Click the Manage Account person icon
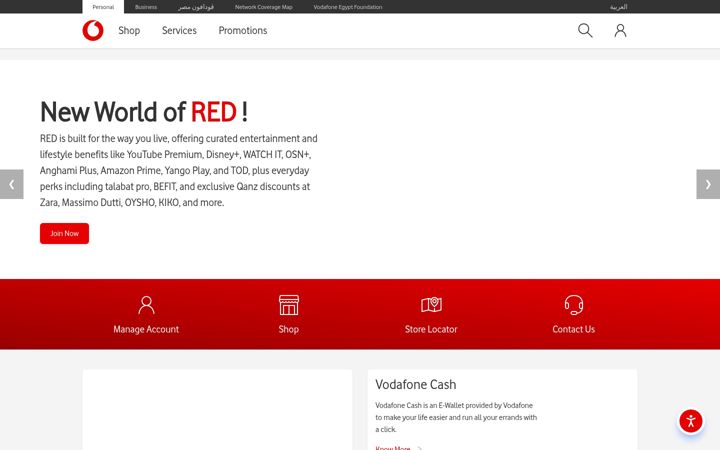Image resolution: width=720 pixels, height=450 pixels. [146, 305]
